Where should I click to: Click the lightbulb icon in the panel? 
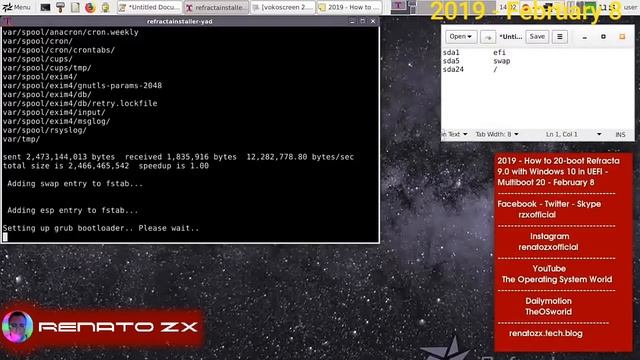[105, 7]
